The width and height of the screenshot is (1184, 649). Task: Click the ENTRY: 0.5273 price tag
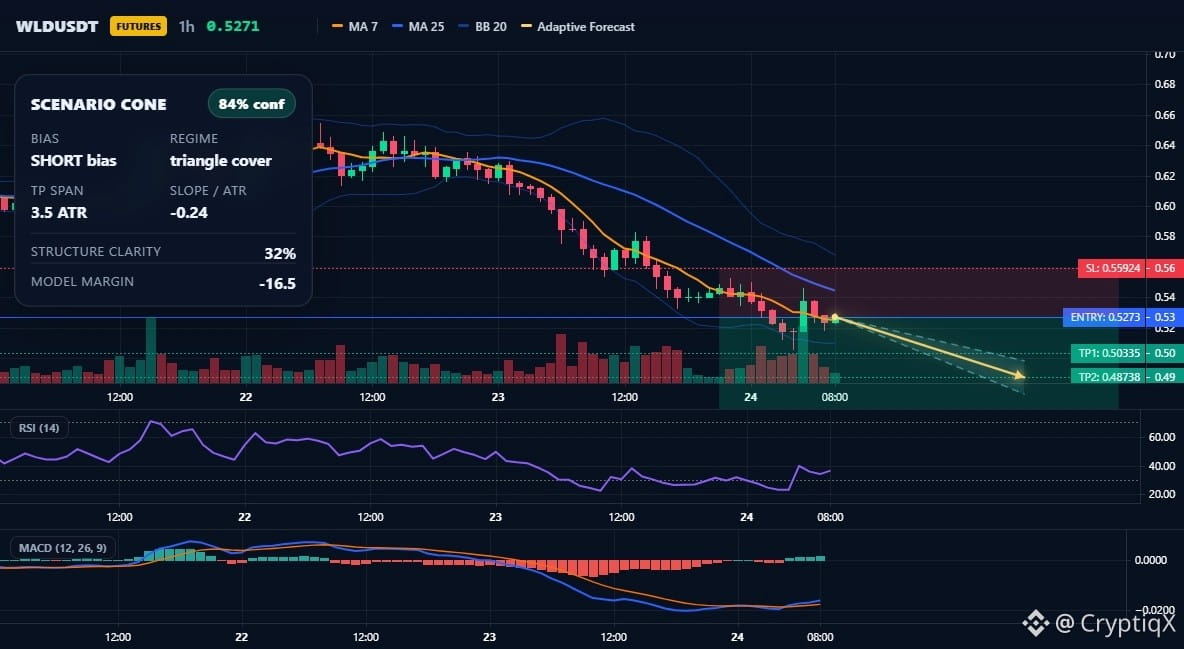tap(1105, 317)
